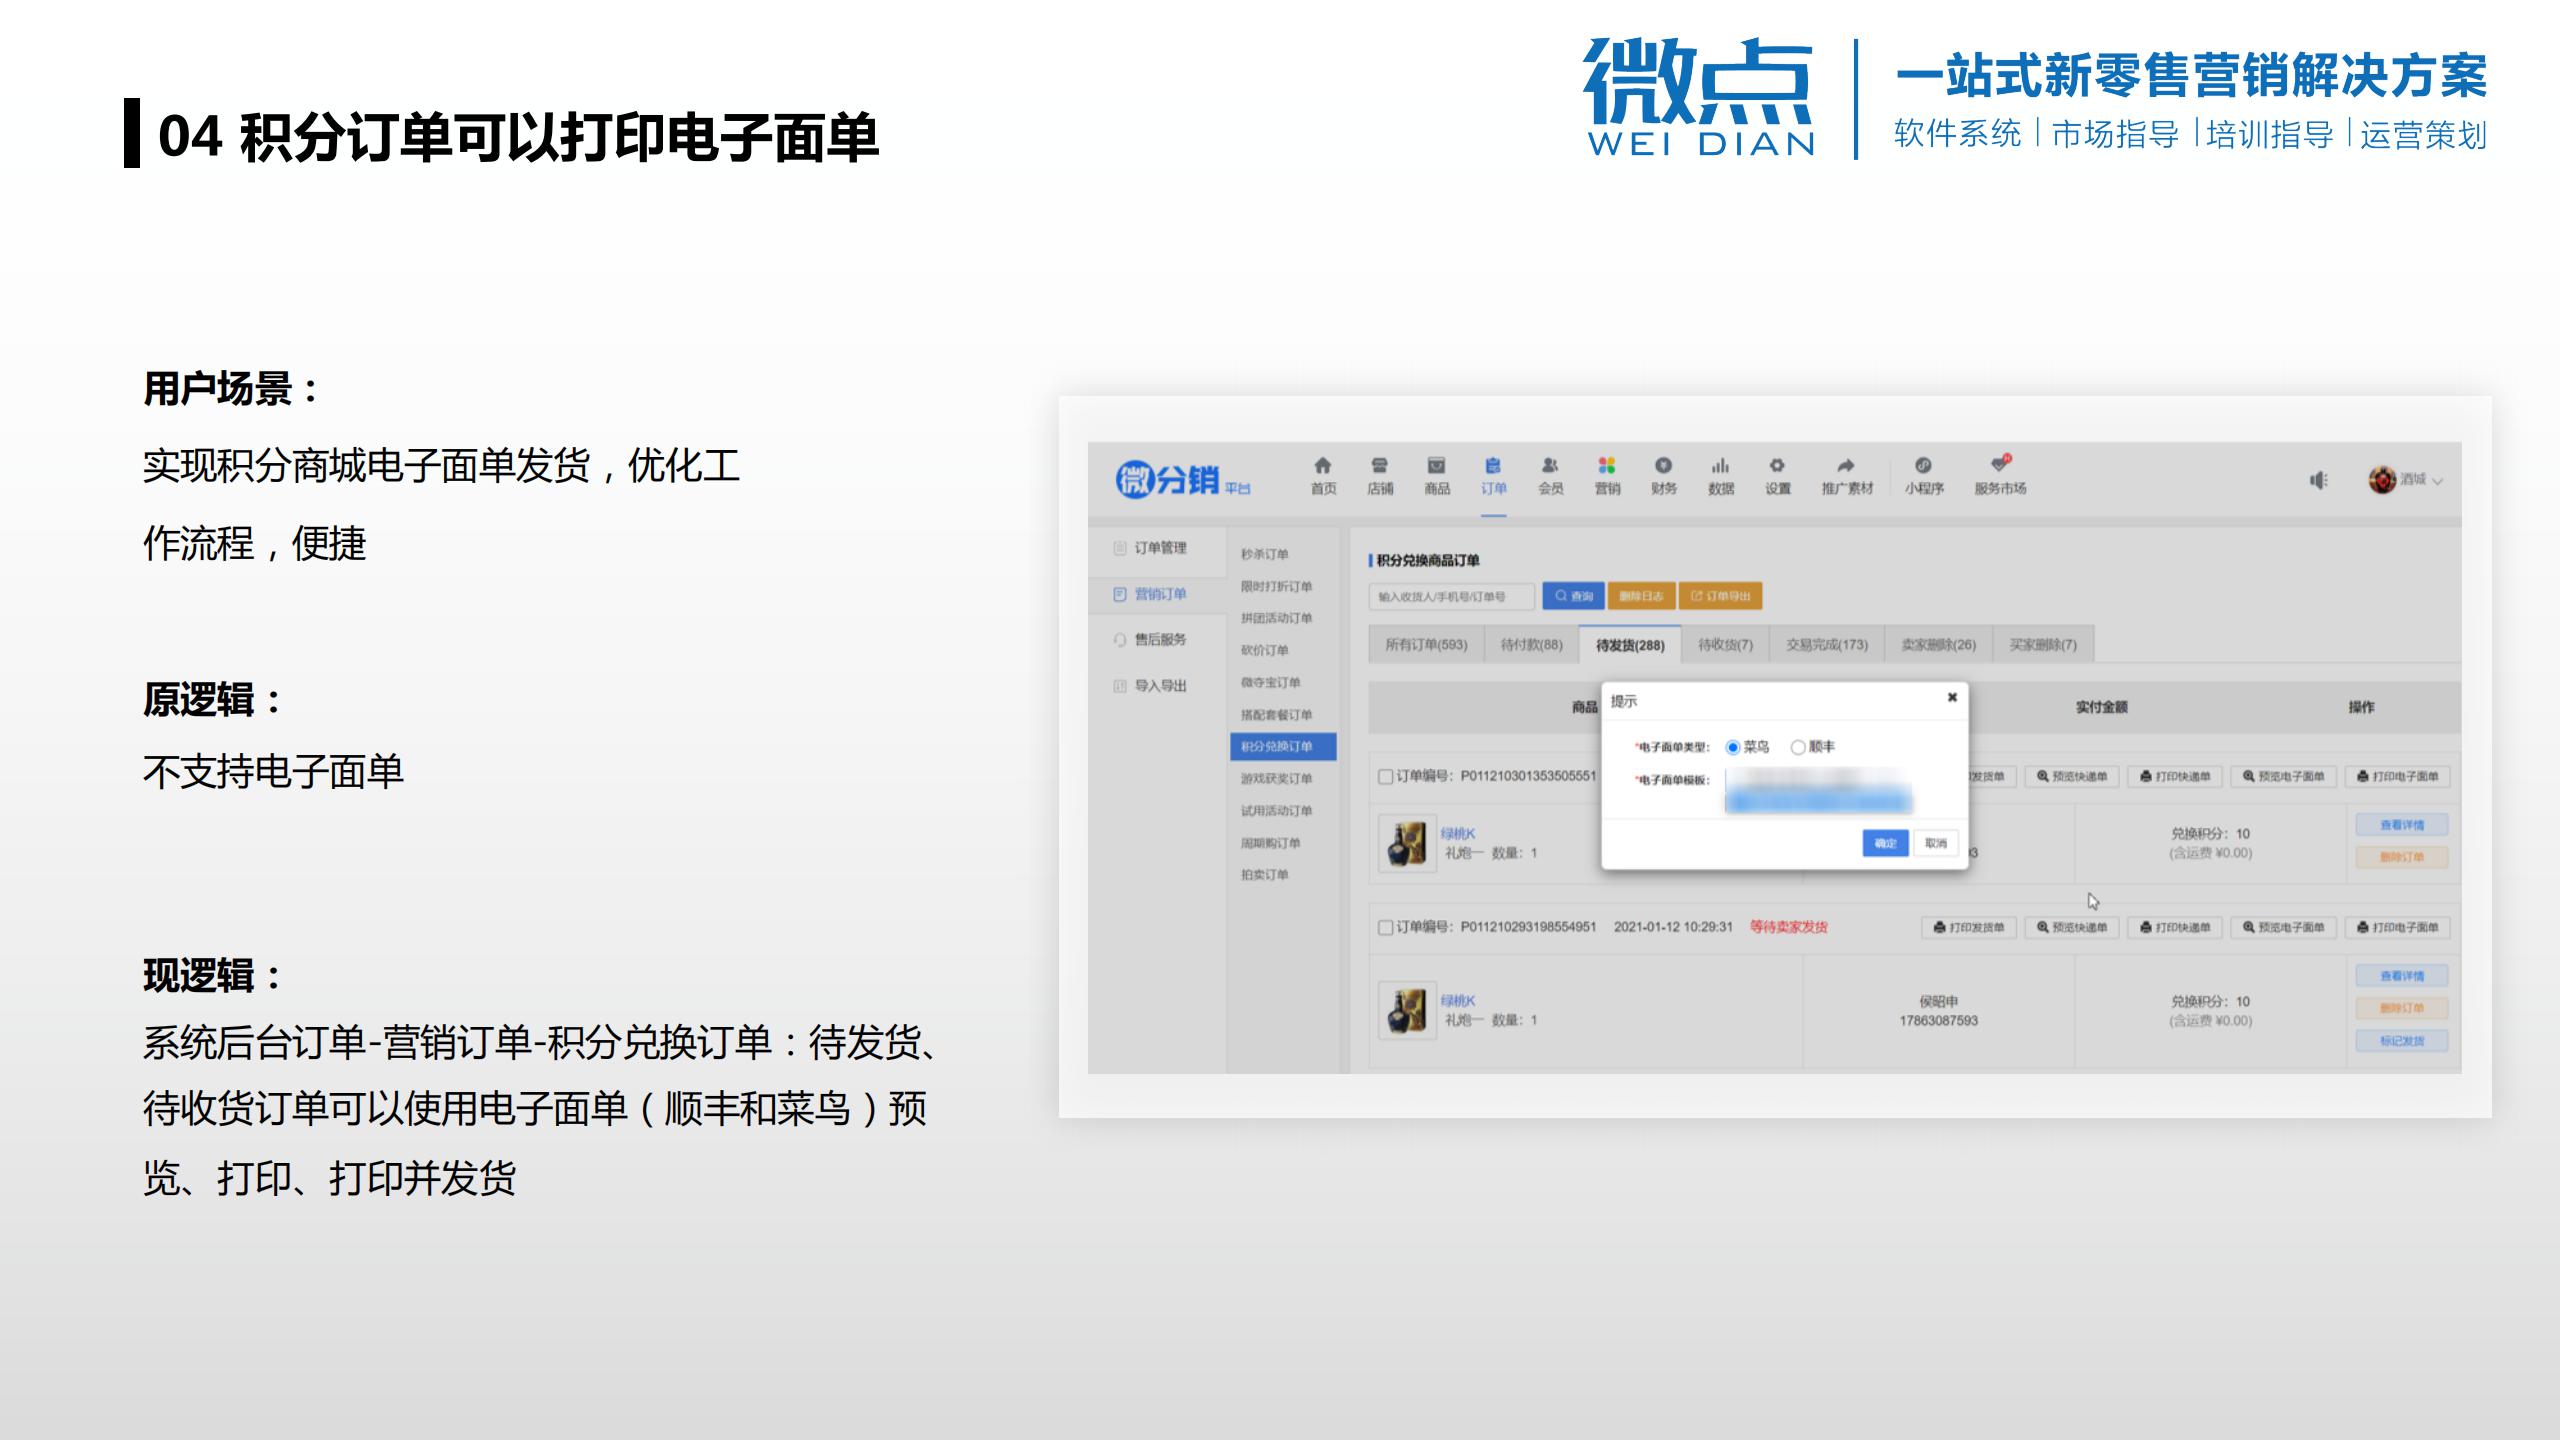Switch to the 卖家删除(26) tab
The image size is (2560, 1440).
(1939, 645)
